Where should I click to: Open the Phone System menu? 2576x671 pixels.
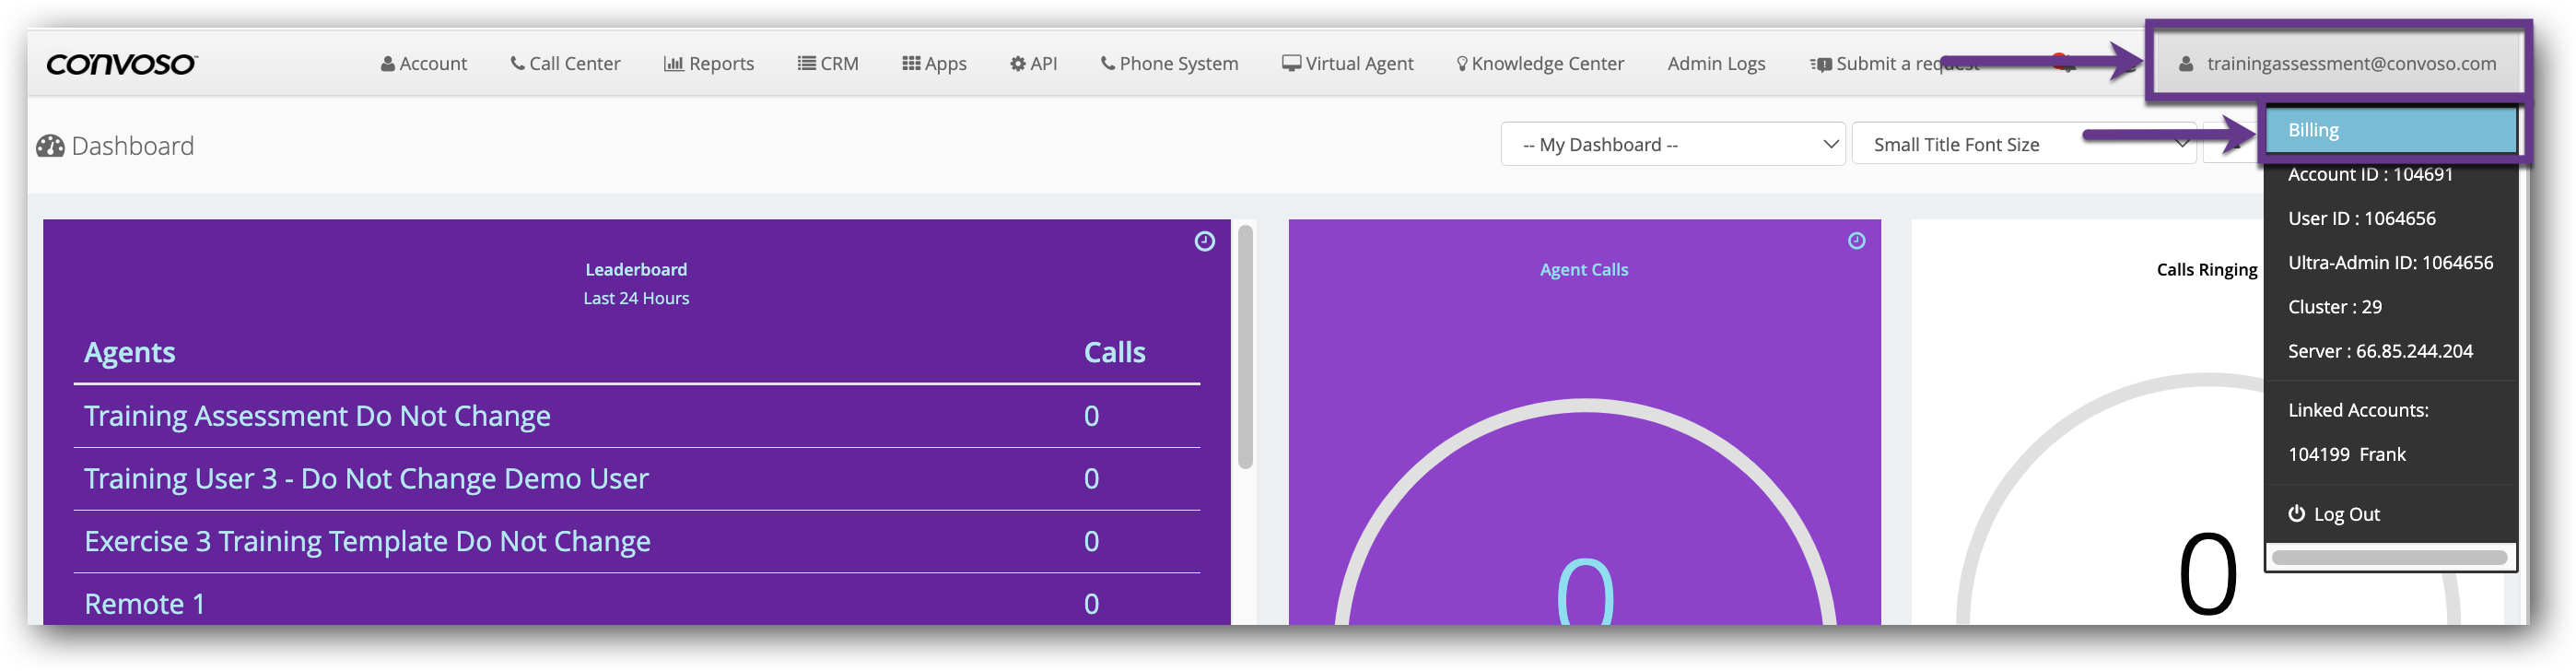pyautogui.click(x=1169, y=64)
